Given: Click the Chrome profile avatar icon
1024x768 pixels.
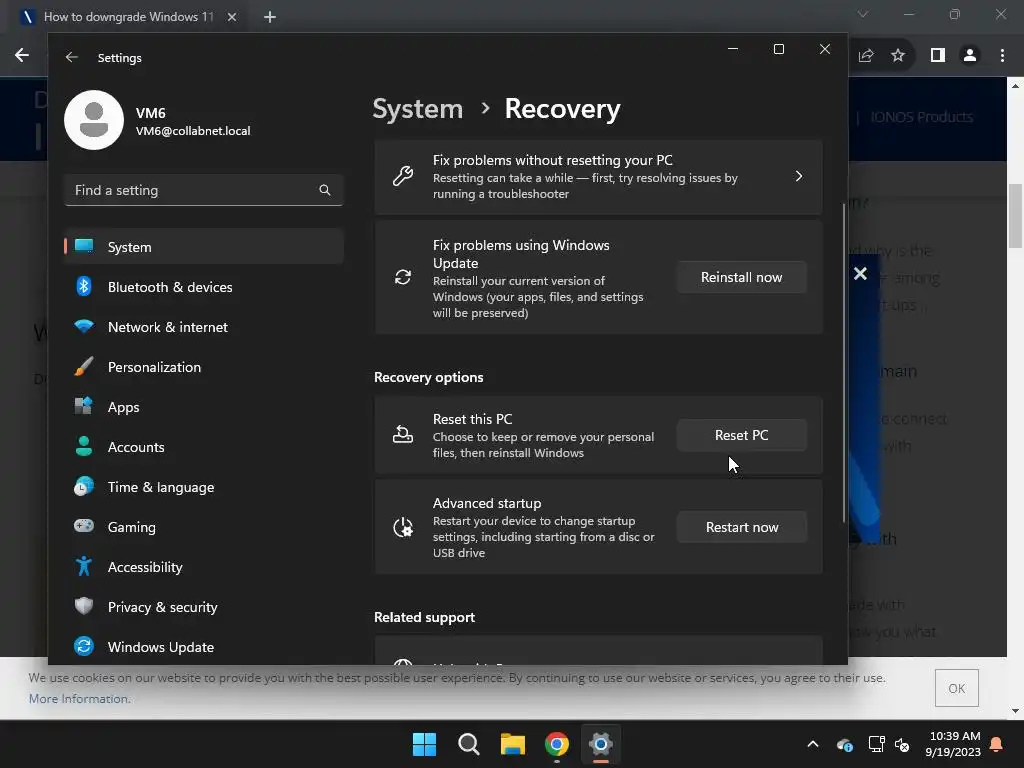Looking at the screenshot, I should click(x=970, y=56).
